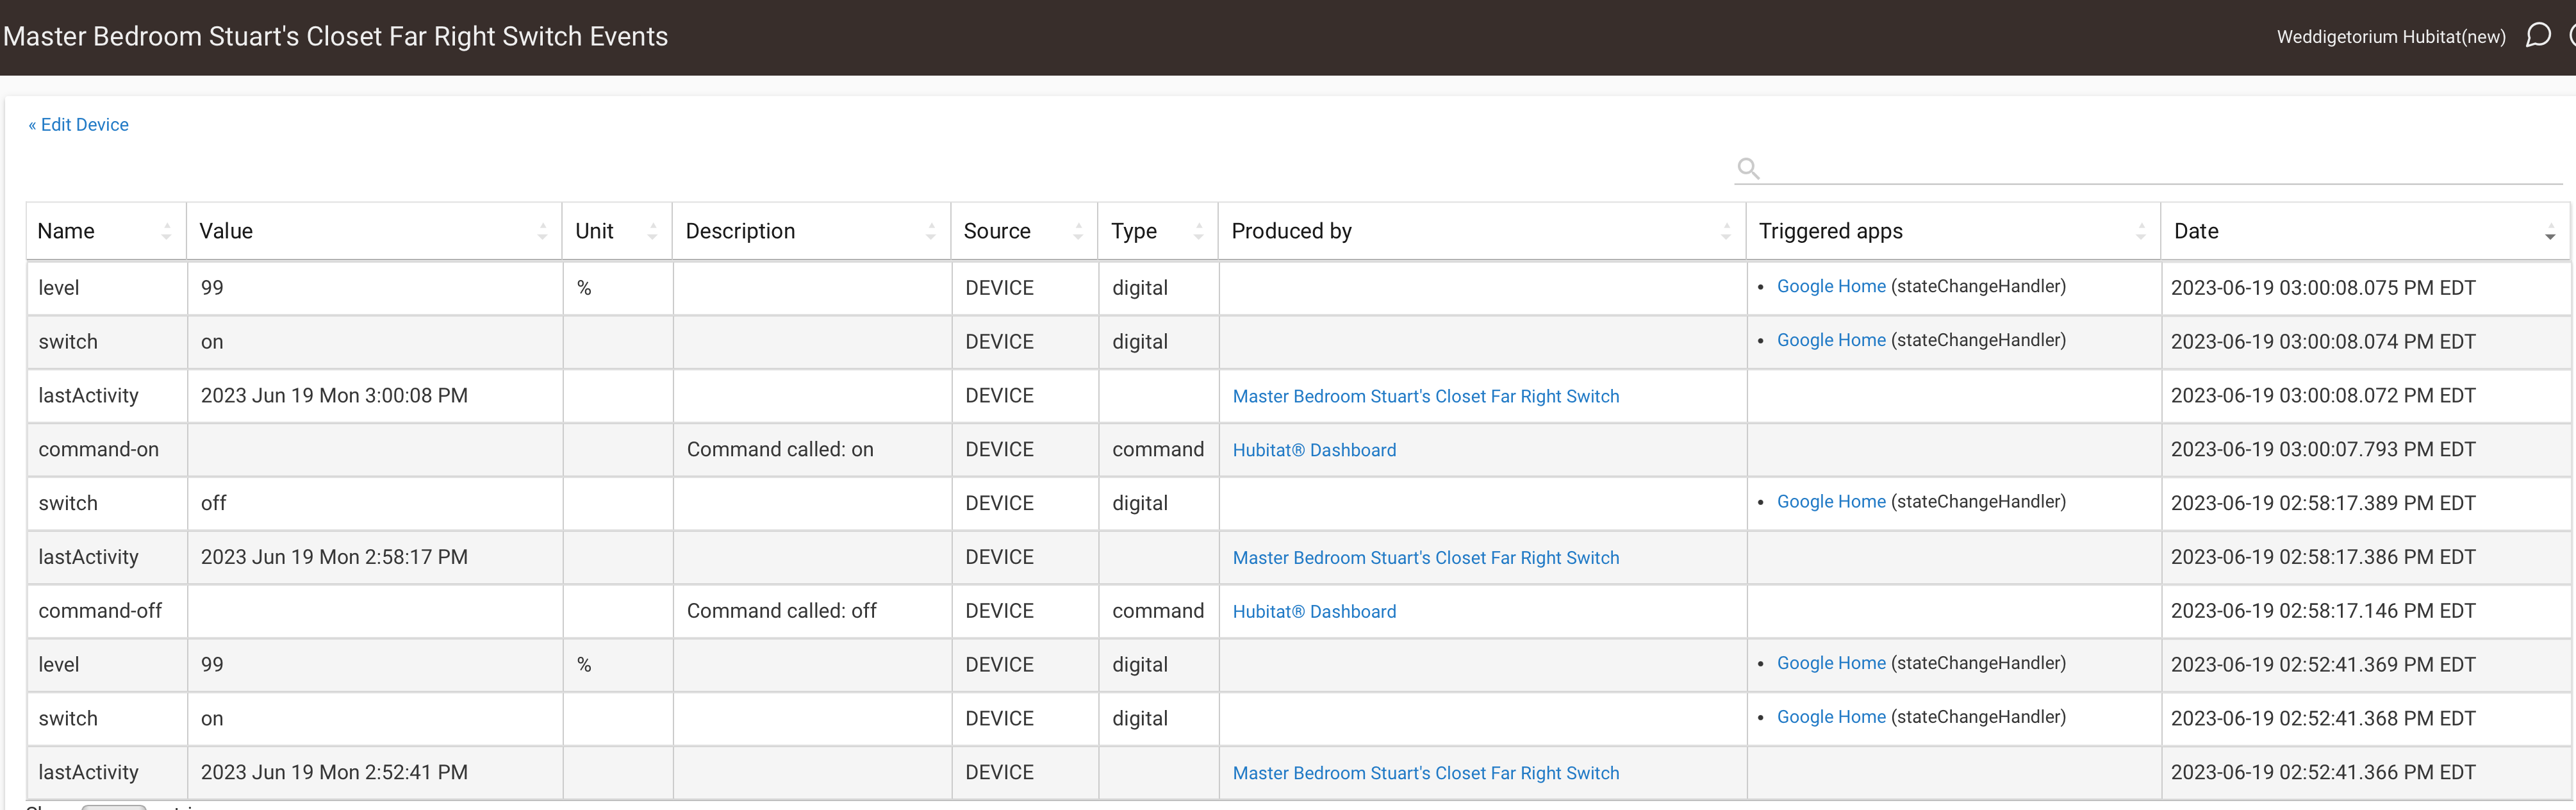Sort by the Unit column arrows
This screenshot has height=810, width=2576.
point(652,231)
